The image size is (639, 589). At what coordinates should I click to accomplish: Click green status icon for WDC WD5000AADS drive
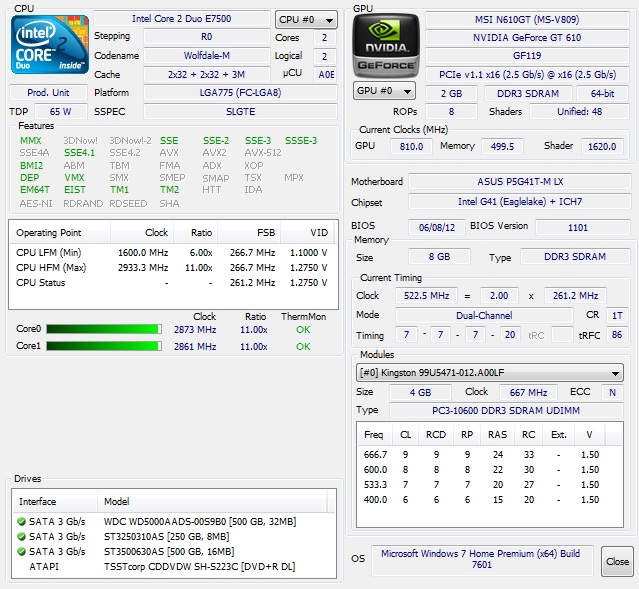(21, 521)
